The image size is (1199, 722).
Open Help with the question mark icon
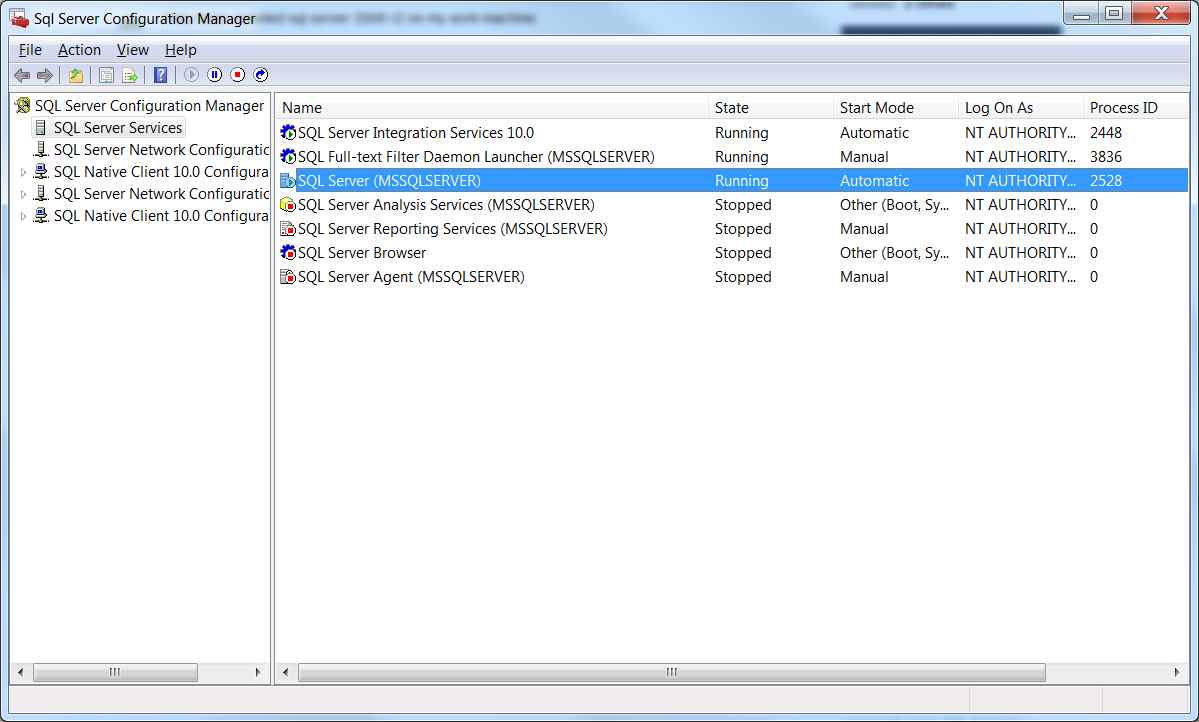coord(161,75)
